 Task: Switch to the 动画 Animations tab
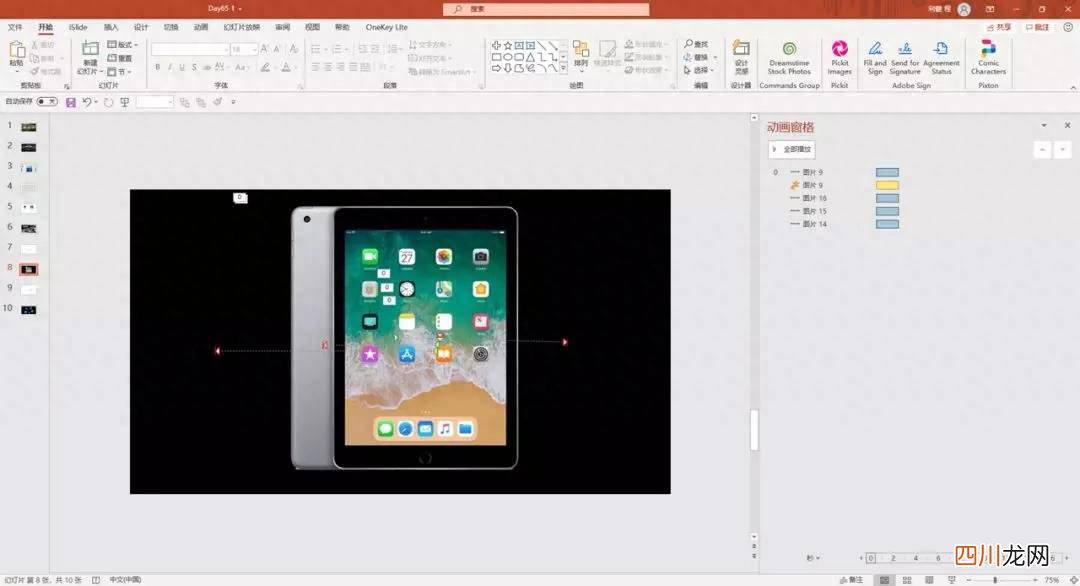(x=200, y=28)
